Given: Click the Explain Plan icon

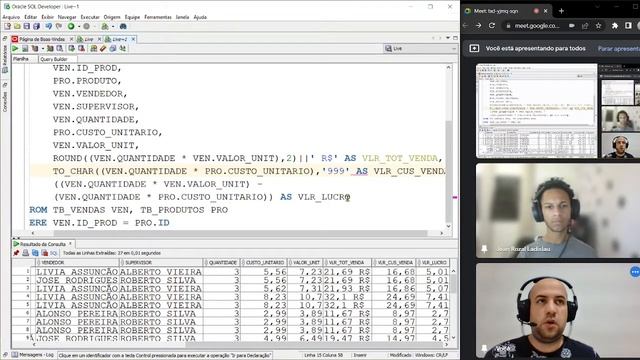Looking at the screenshot, I should [x=35, y=49].
